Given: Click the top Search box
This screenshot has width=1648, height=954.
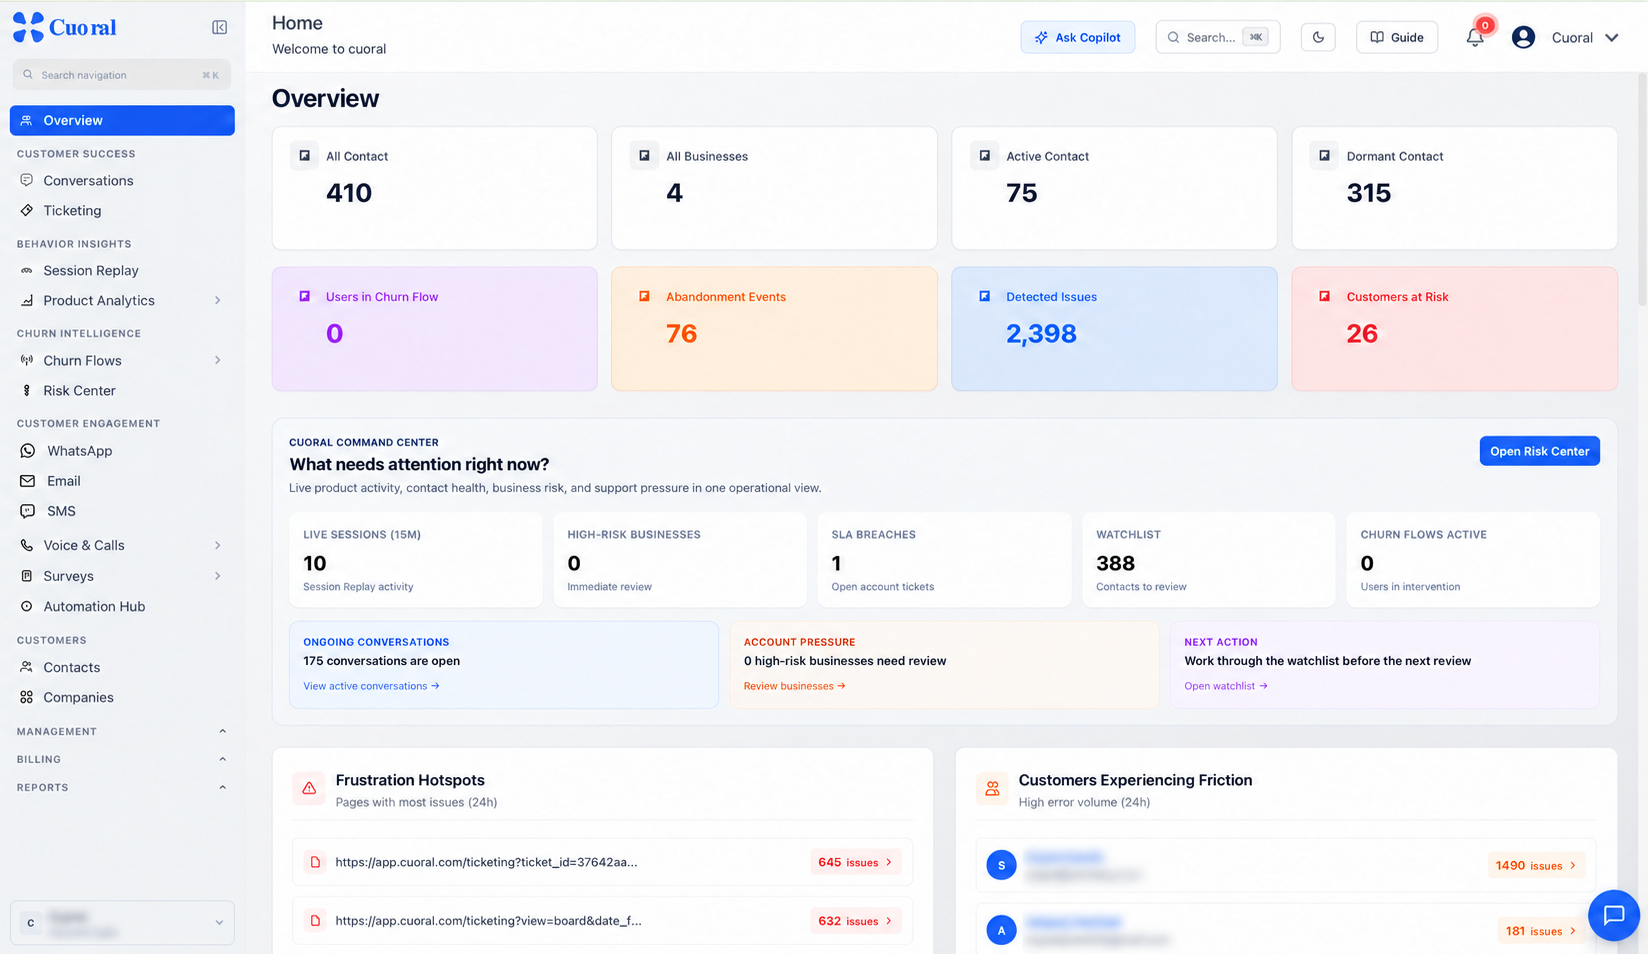Looking at the screenshot, I should pyautogui.click(x=1218, y=37).
